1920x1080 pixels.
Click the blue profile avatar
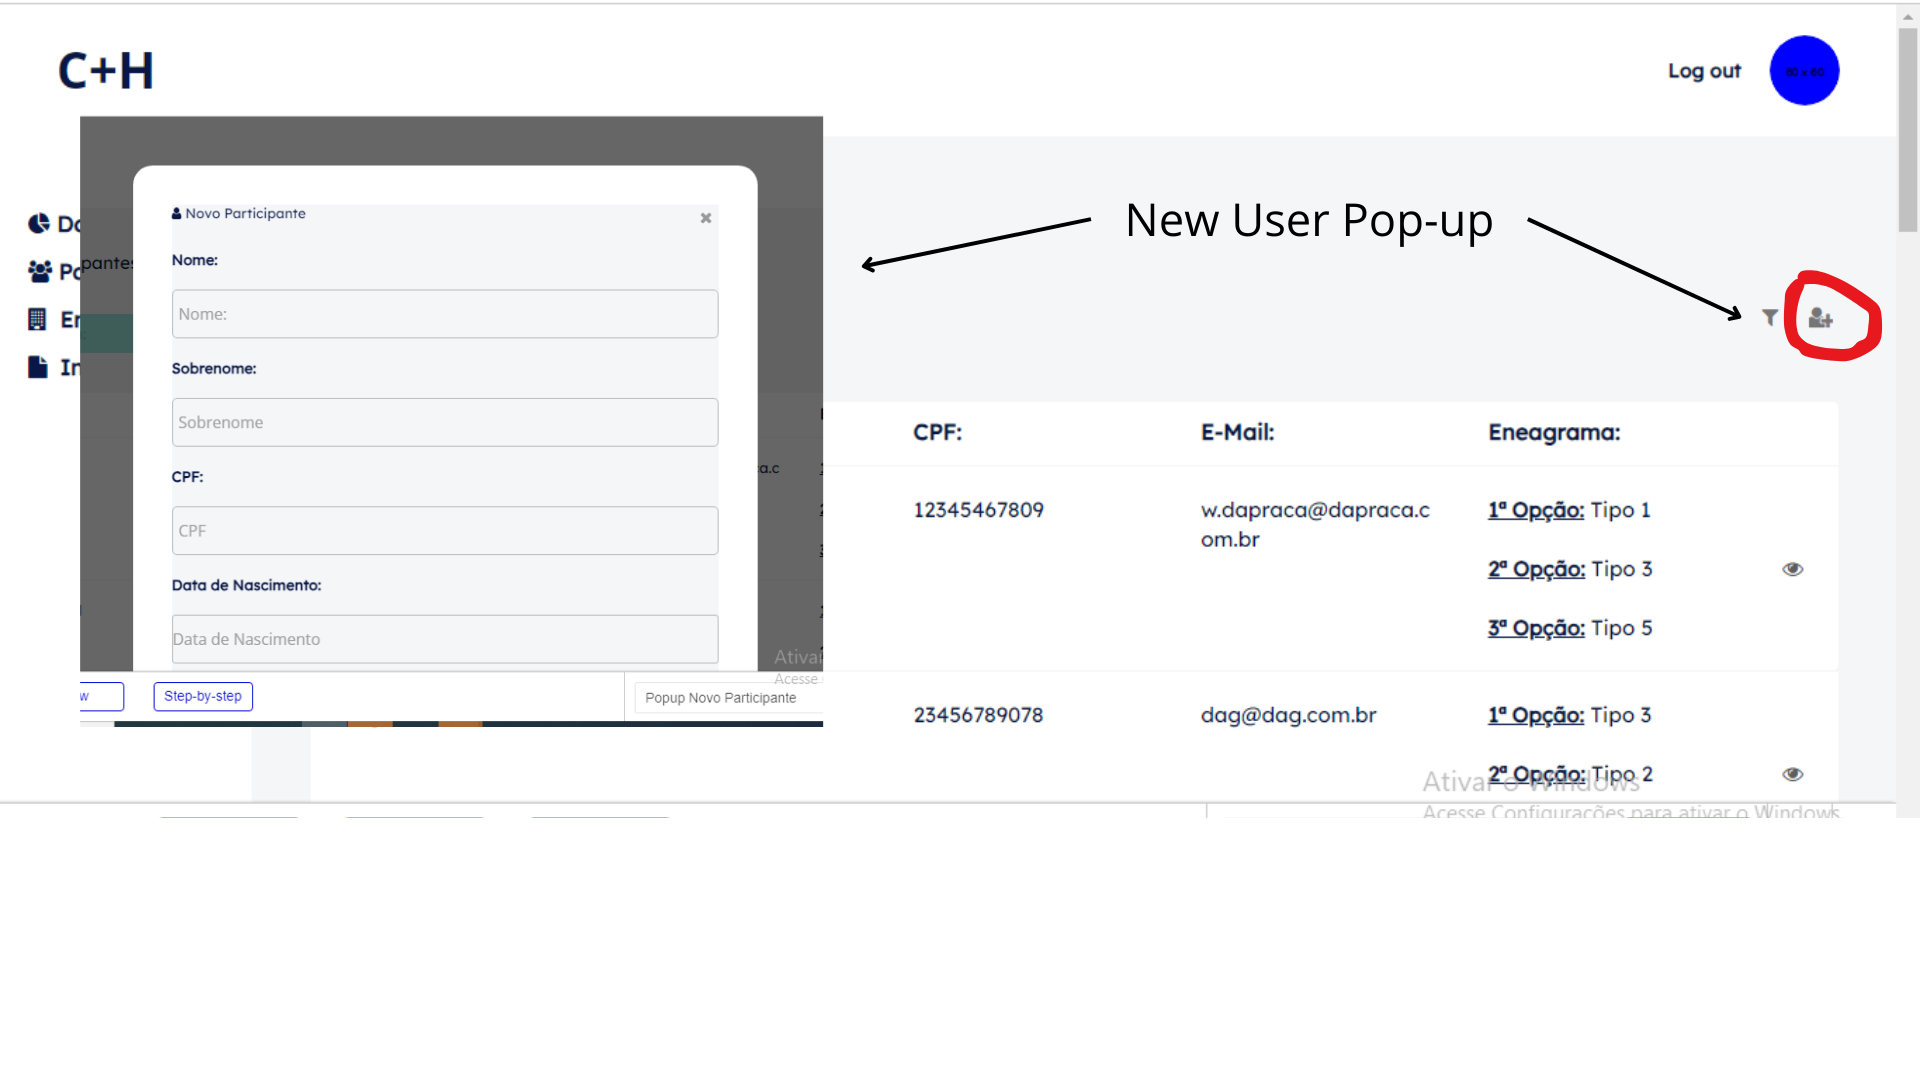coord(1804,71)
